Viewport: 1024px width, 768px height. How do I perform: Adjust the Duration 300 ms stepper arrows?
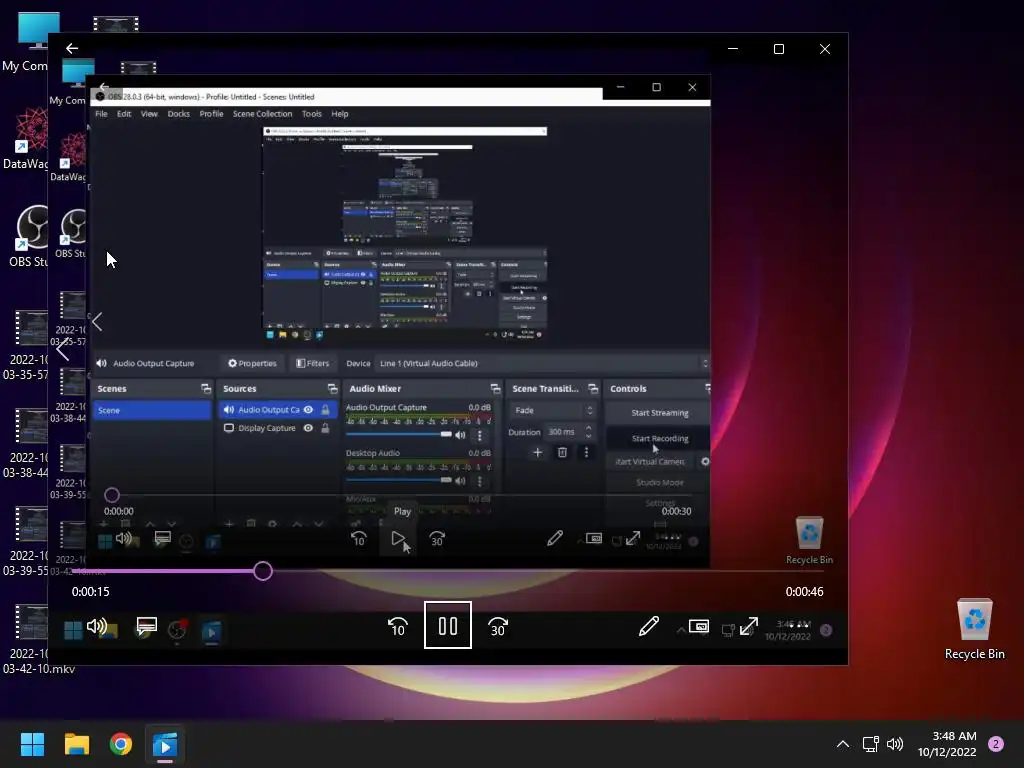point(589,432)
